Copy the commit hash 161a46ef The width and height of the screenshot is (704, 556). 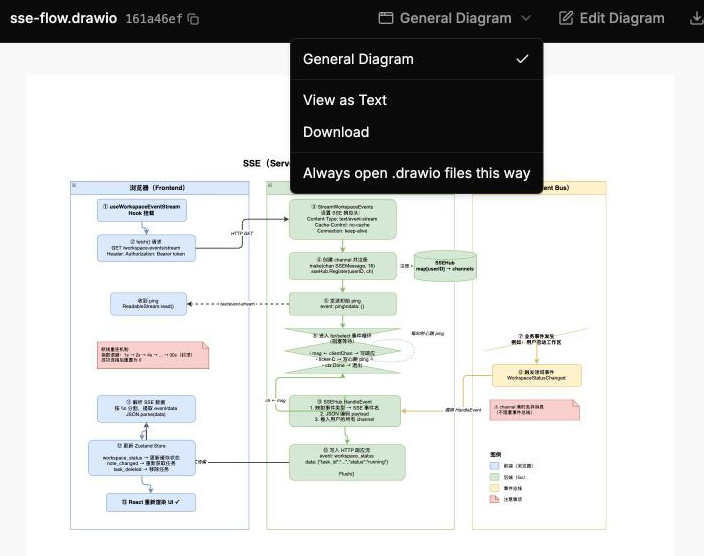pos(193,19)
